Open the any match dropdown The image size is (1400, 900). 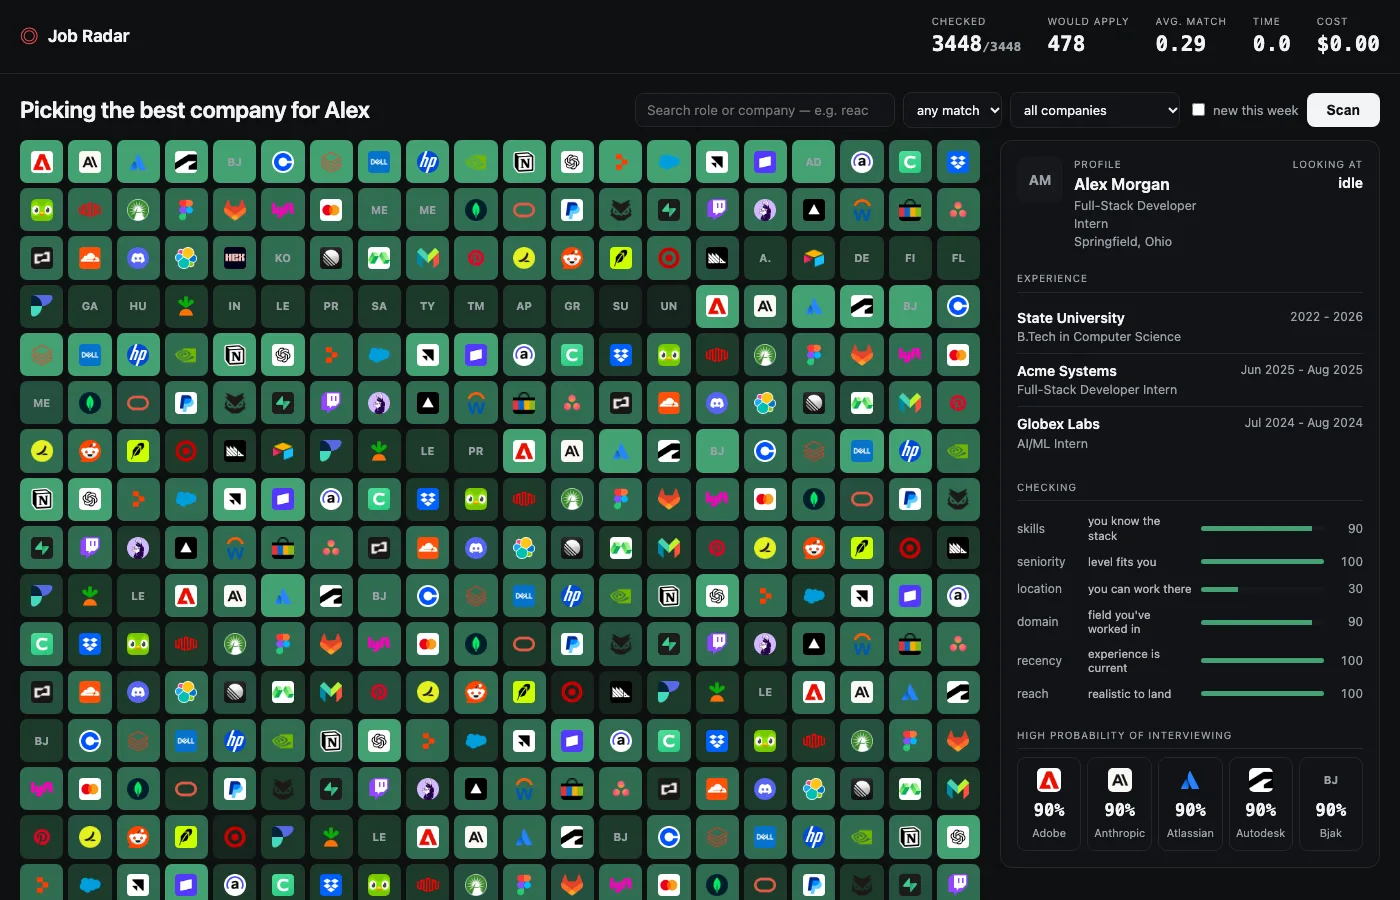pyautogui.click(x=953, y=110)
